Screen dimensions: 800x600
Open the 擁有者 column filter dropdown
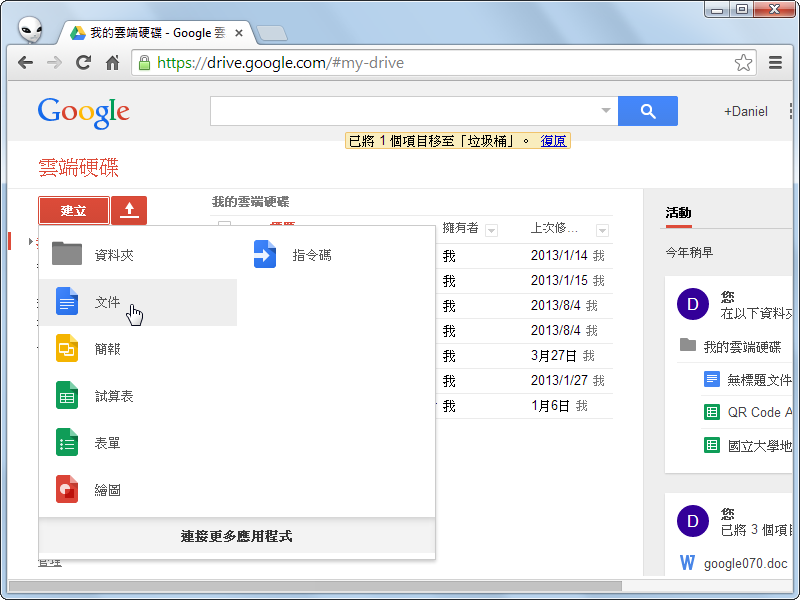(491, 231)
